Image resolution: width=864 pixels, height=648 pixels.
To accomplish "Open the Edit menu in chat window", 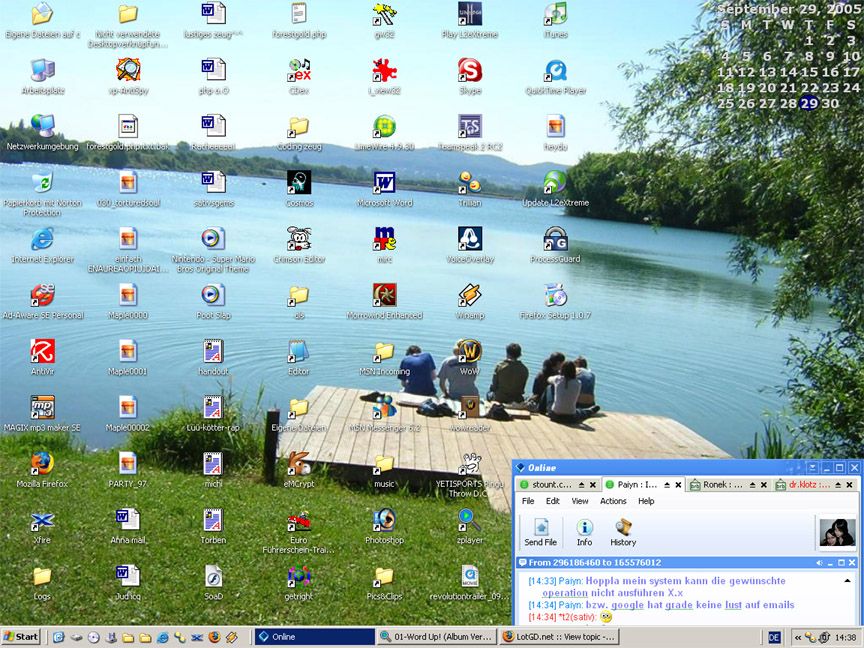I will (x=553, y=501).
